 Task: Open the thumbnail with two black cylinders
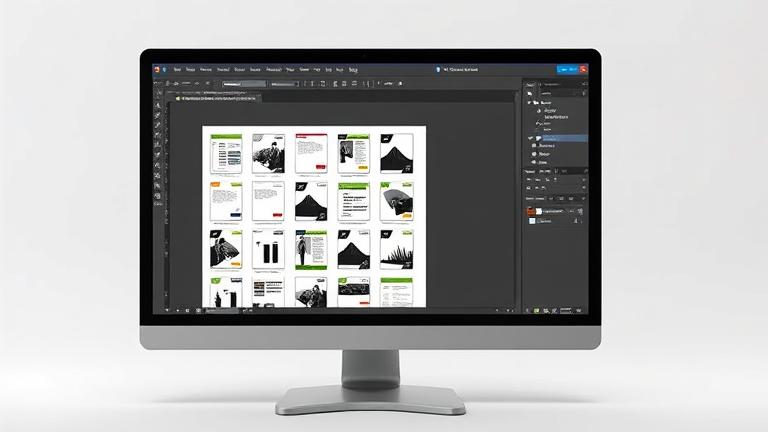[x=268, y=249]
